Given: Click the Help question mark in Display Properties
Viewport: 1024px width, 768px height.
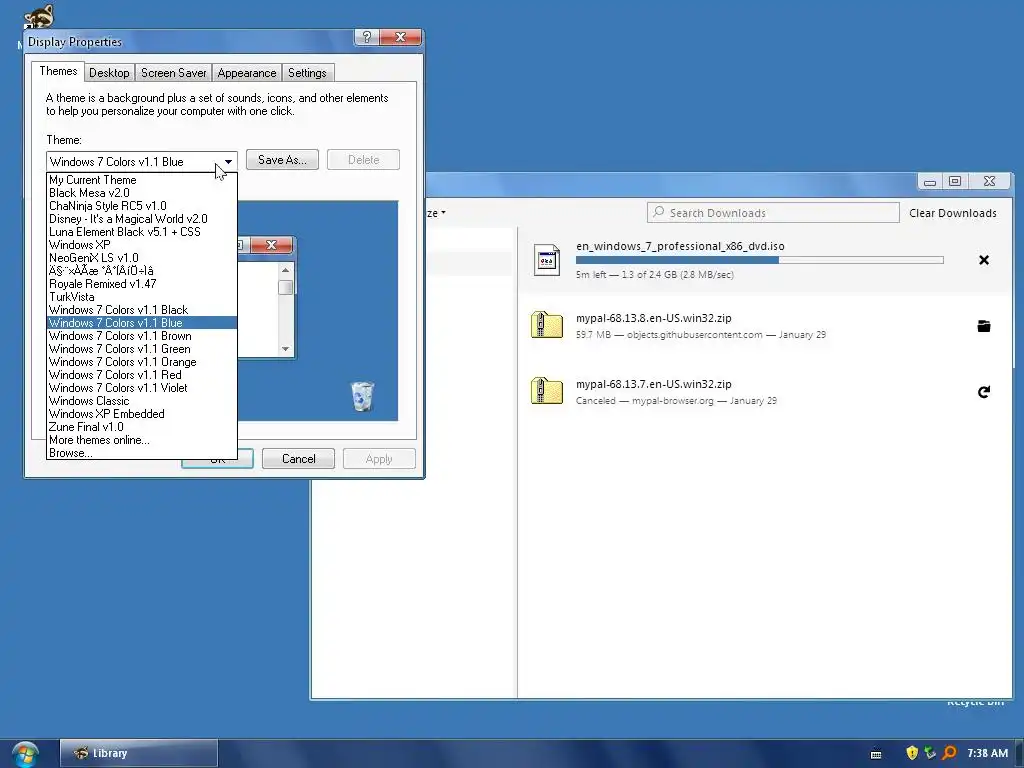Looking at the screenshot, I should [366, 37].
